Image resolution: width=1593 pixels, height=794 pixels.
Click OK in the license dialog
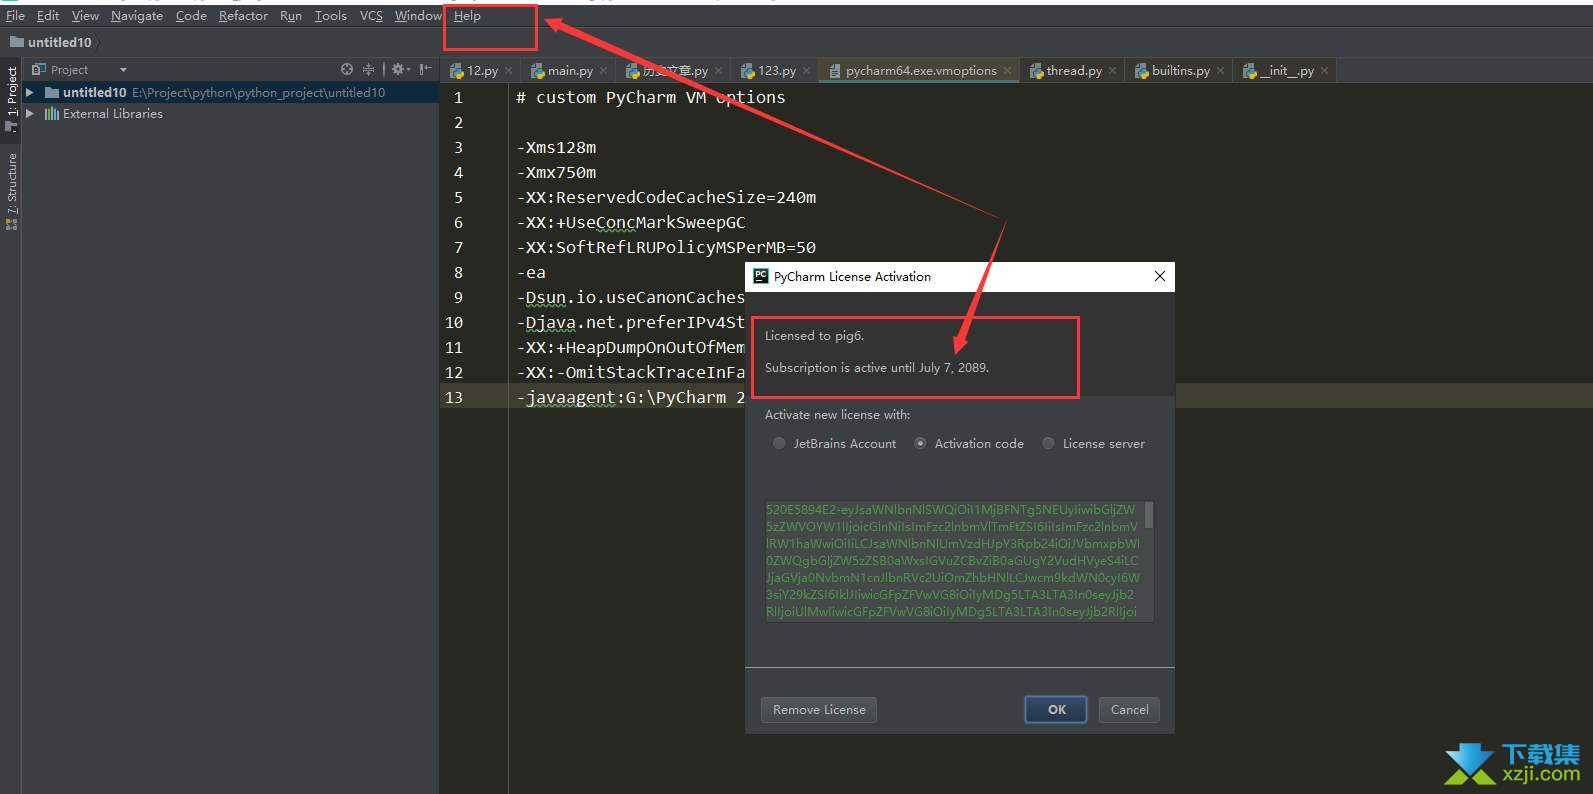[1057, 710]
